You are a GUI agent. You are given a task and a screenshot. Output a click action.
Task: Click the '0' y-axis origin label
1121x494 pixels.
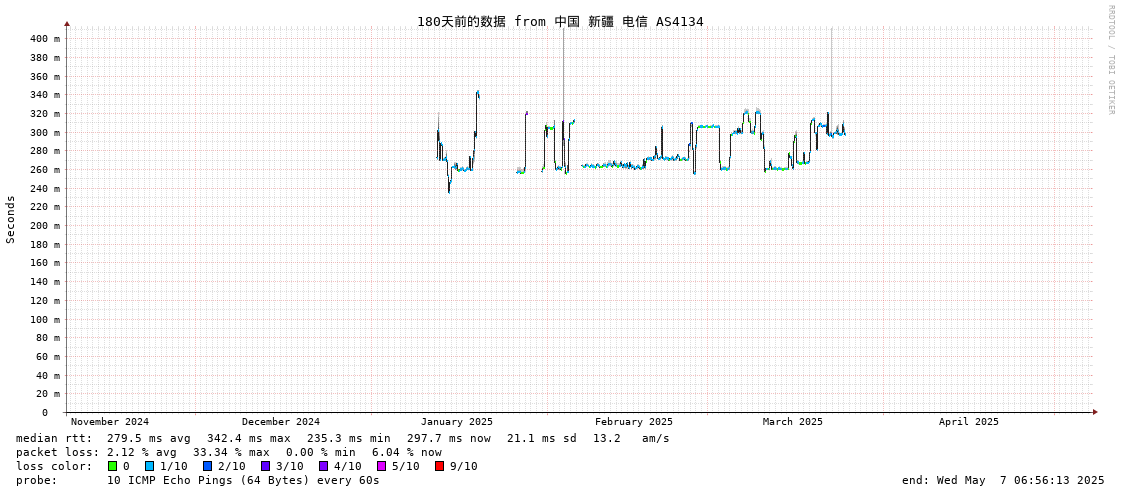tap(44, 413)
